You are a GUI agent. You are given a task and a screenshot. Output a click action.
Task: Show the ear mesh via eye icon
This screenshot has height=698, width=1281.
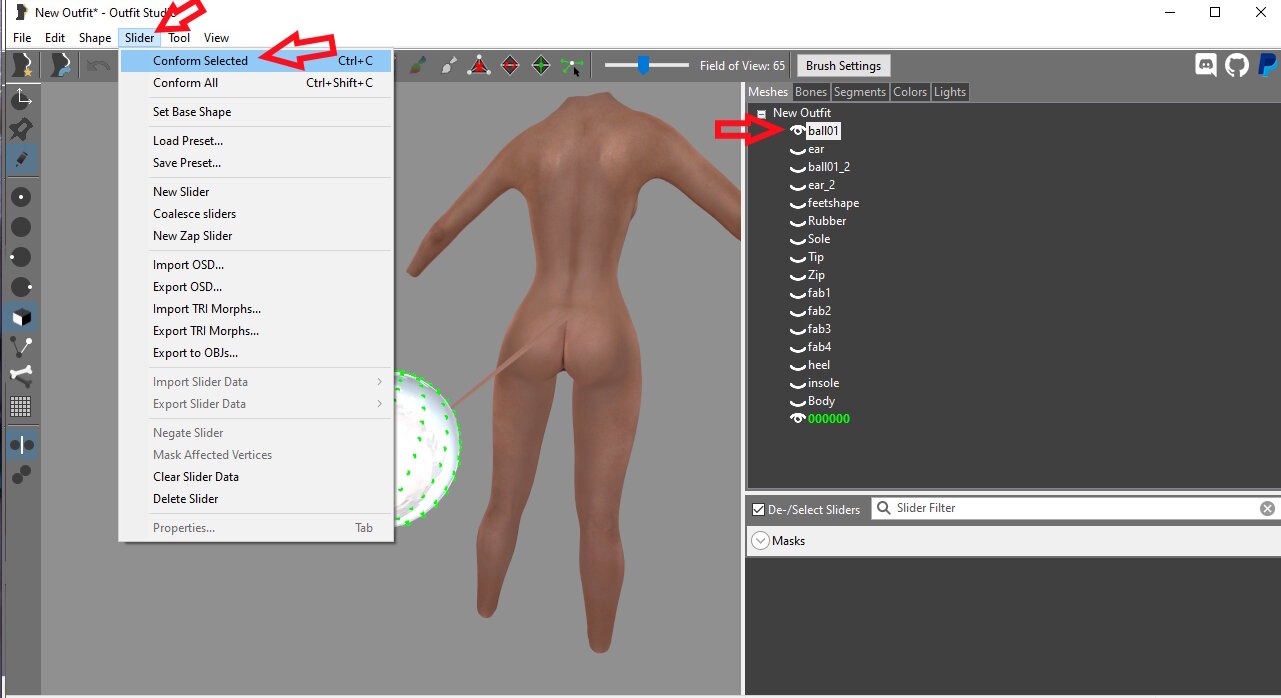coord(798,149)
